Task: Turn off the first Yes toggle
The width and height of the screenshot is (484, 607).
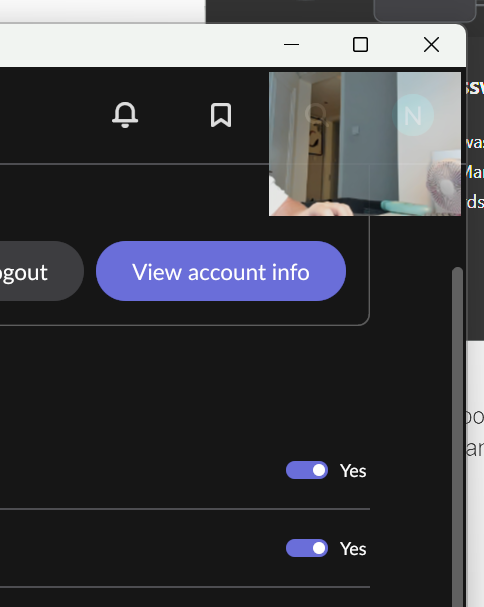Action: (x=307, y=470)
